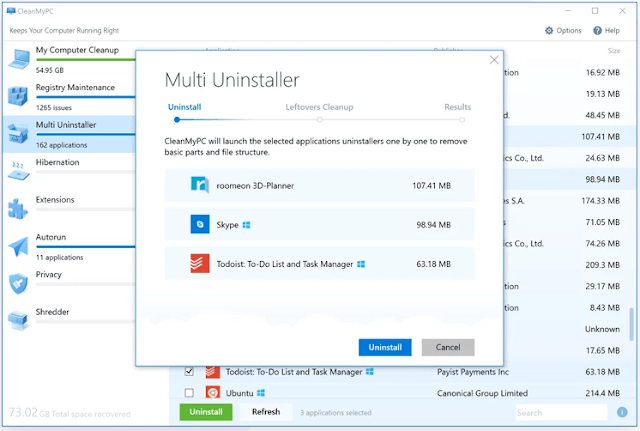640x431 pixels.
Task: Click '3 applications selected' status text
Action: [x=336, y=413]
